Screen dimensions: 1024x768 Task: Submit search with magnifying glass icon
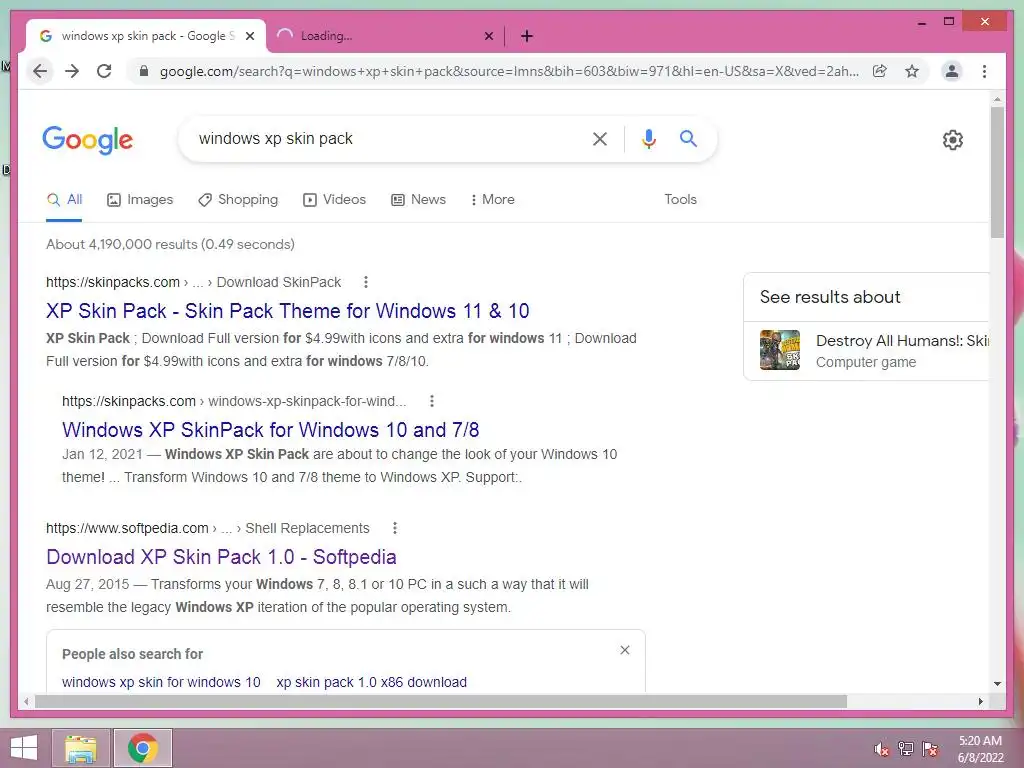688,138
